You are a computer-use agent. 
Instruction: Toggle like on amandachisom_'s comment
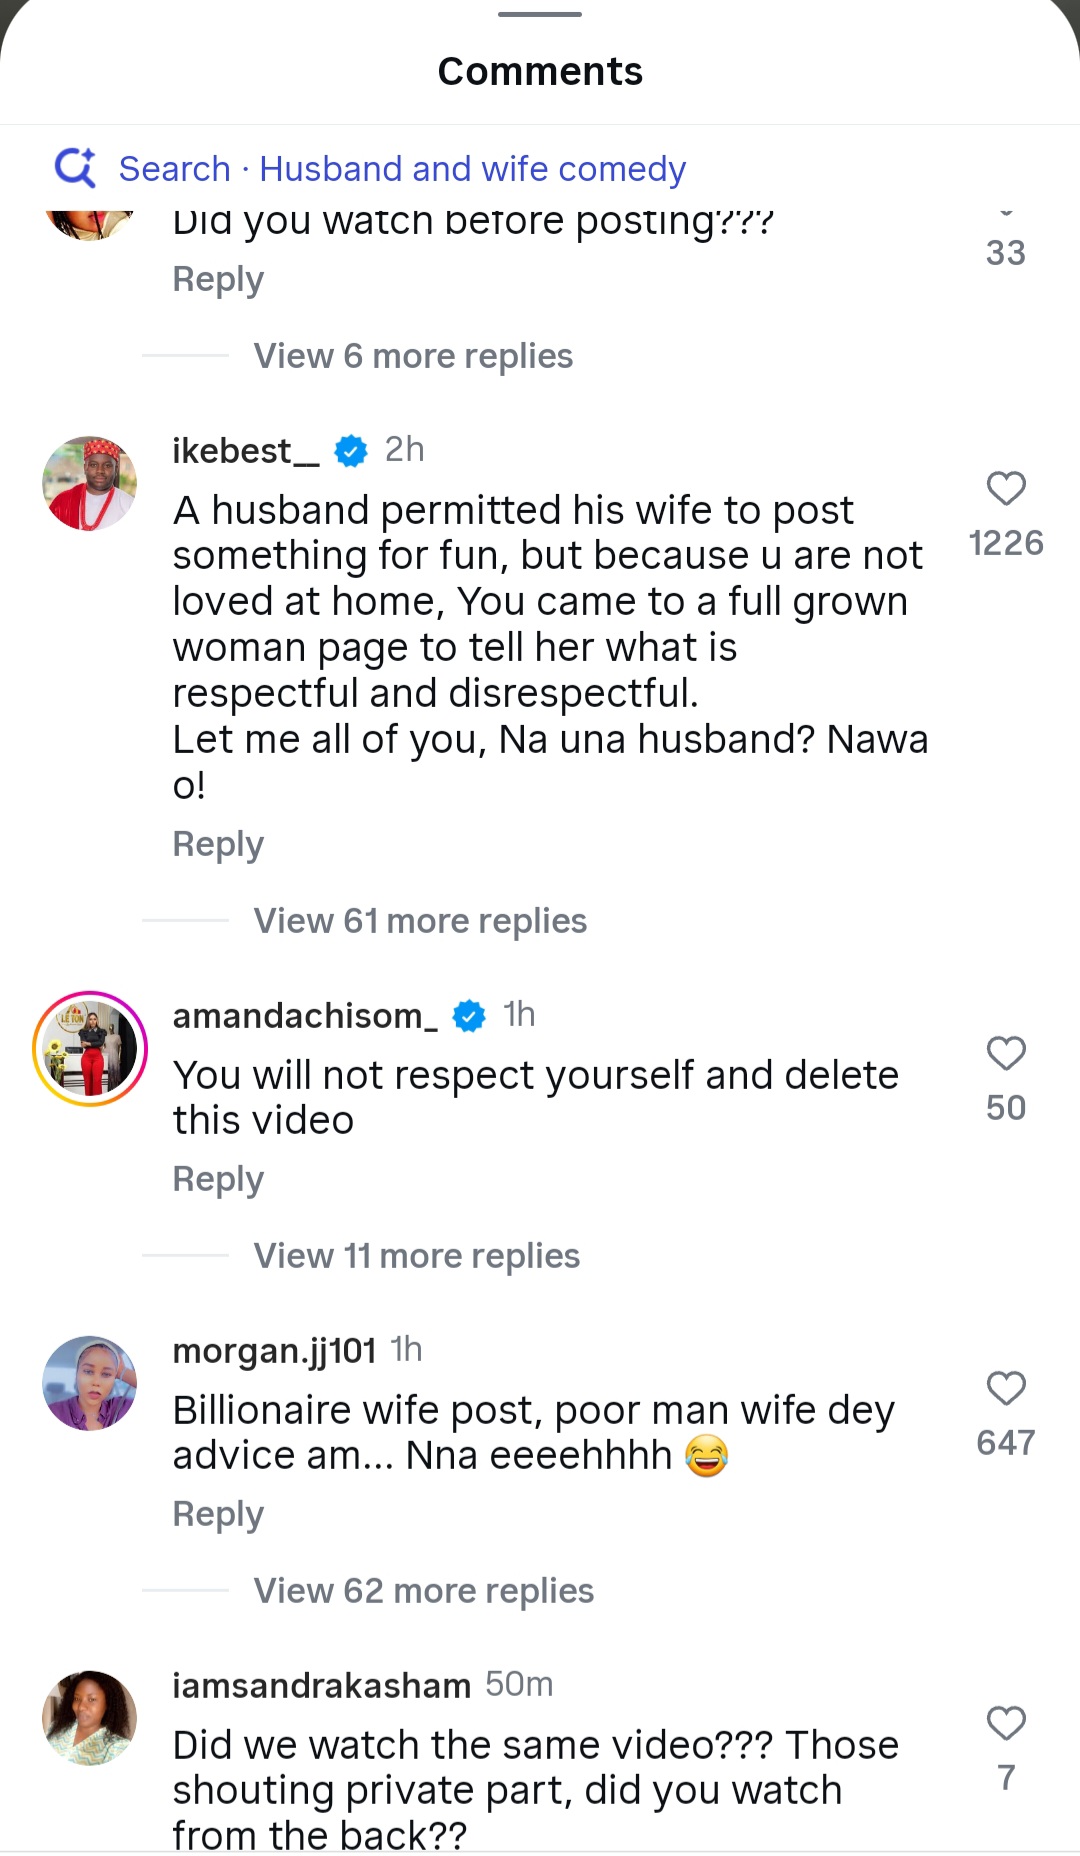tap(1006, 1052)
